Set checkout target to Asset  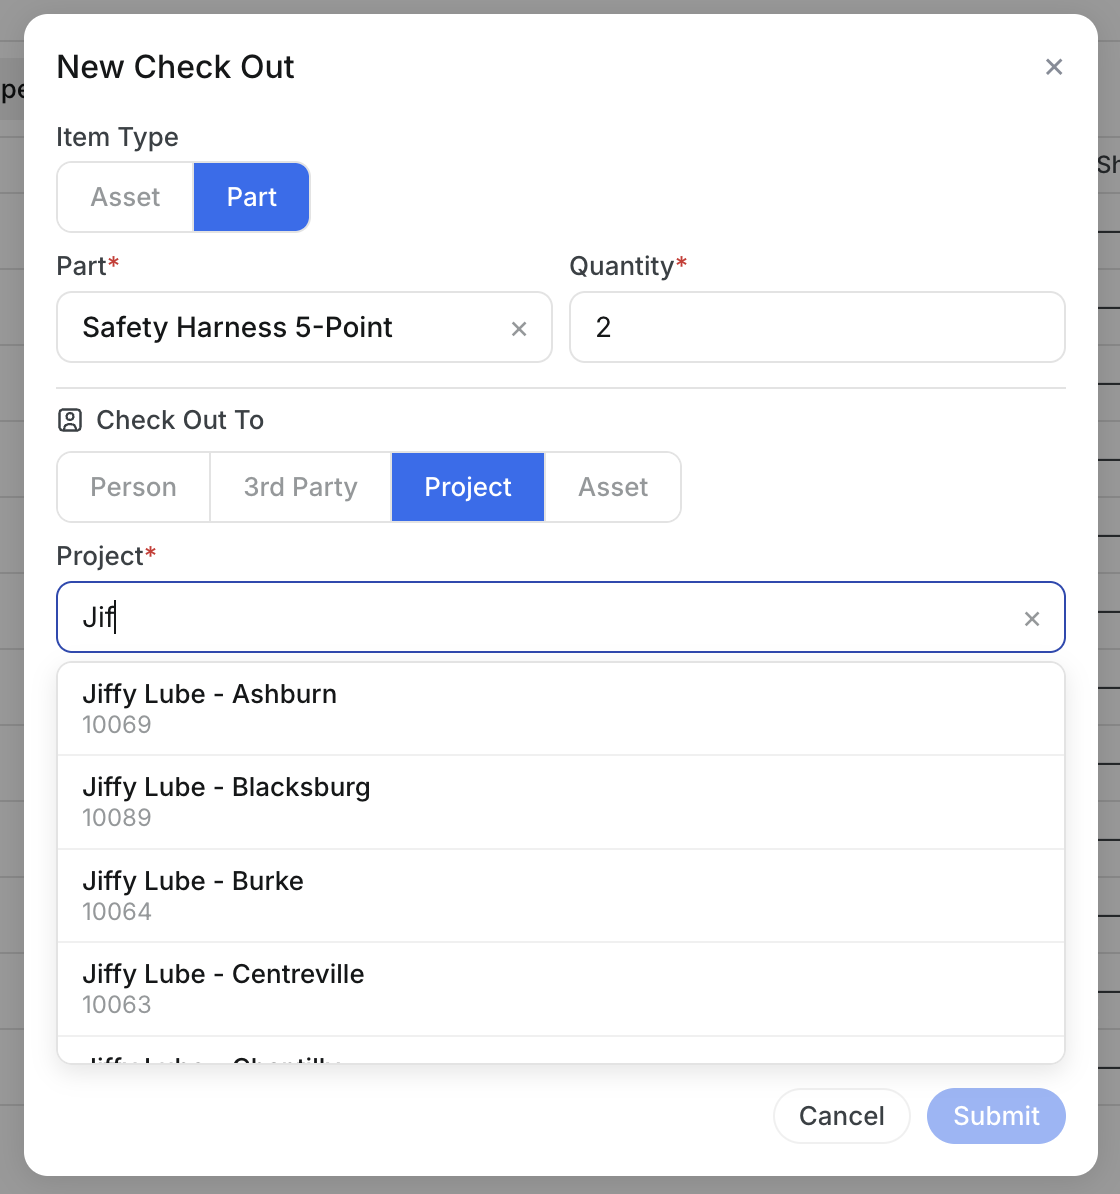(x=612, y=487)
